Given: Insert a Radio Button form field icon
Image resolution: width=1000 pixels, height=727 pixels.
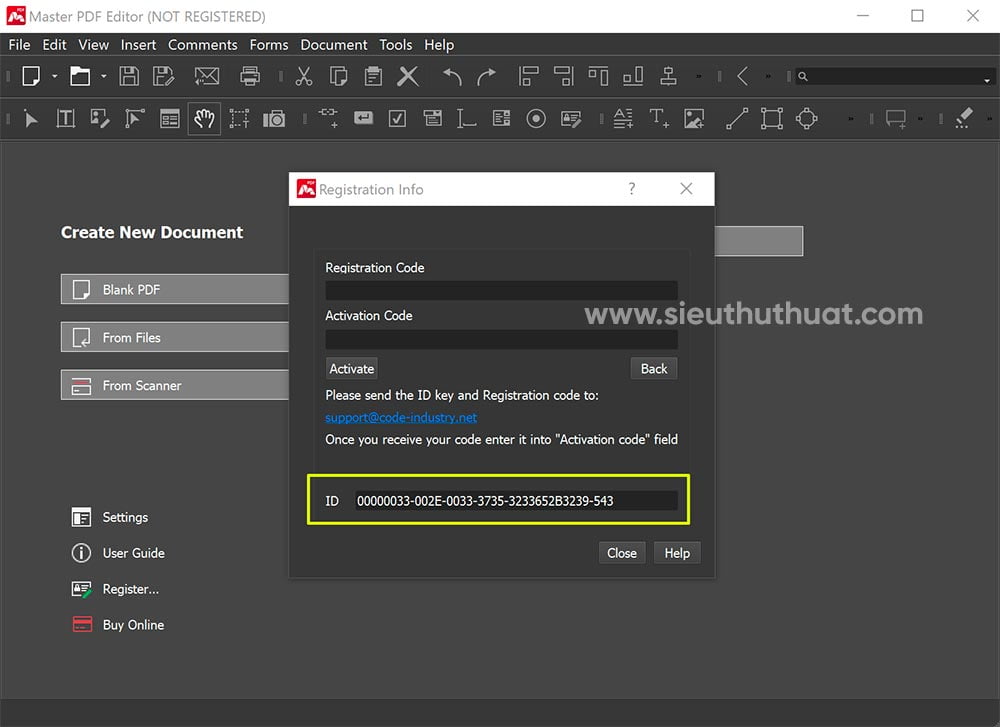Looking at the screenshot, I should 536,119.
